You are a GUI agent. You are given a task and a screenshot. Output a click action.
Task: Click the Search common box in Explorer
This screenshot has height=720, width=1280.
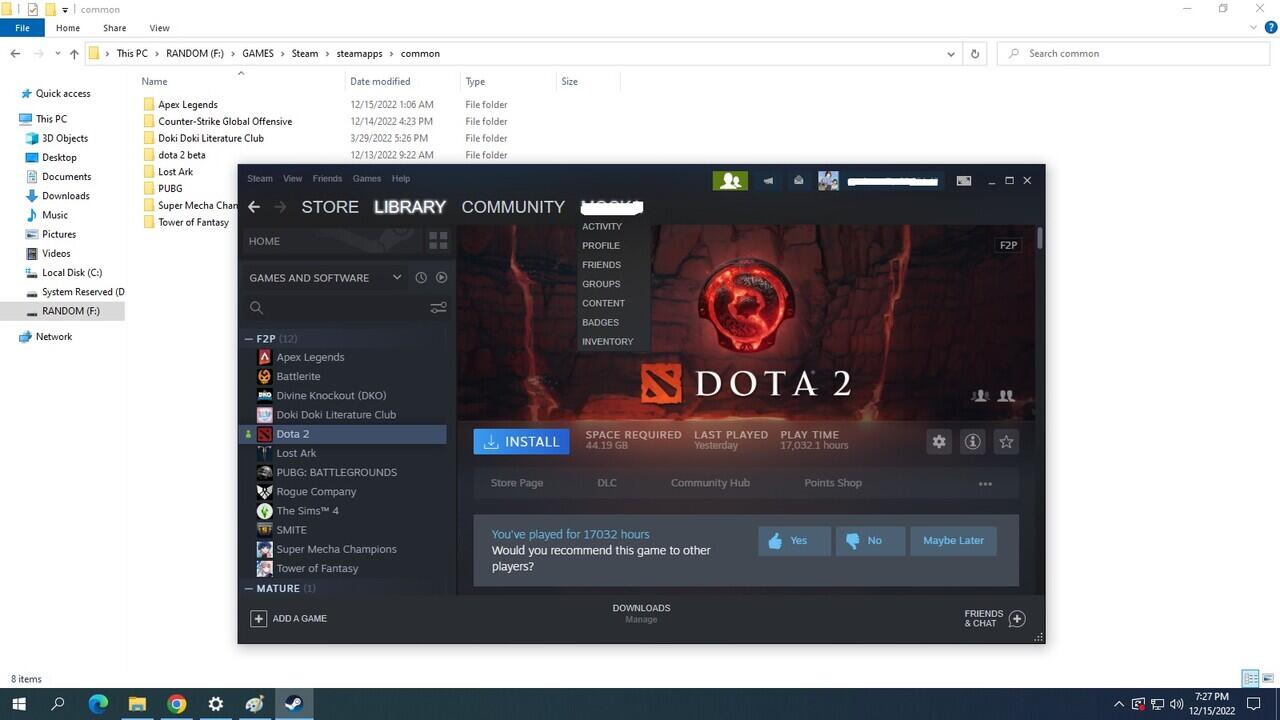1134,54
